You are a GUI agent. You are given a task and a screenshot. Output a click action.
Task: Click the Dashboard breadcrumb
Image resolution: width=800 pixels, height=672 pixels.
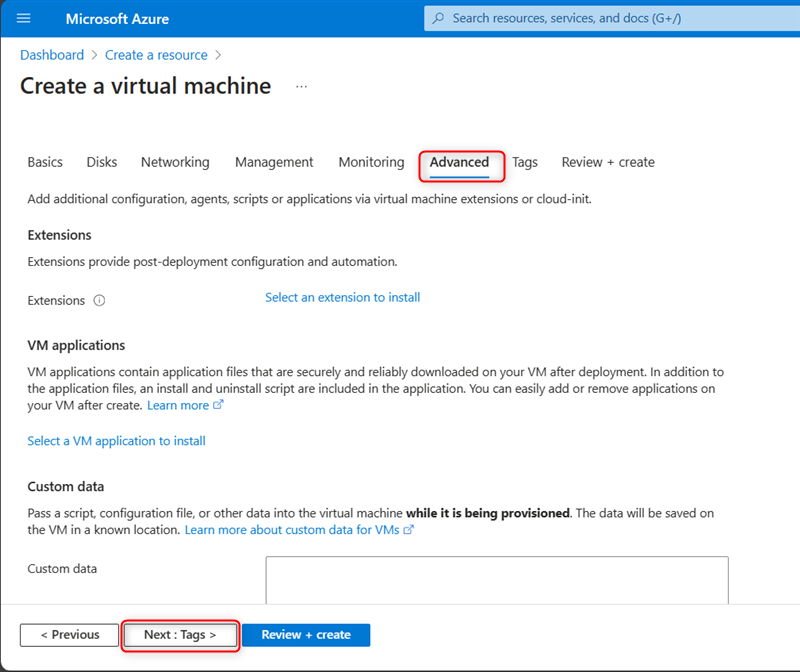click(x=52, y=55)
